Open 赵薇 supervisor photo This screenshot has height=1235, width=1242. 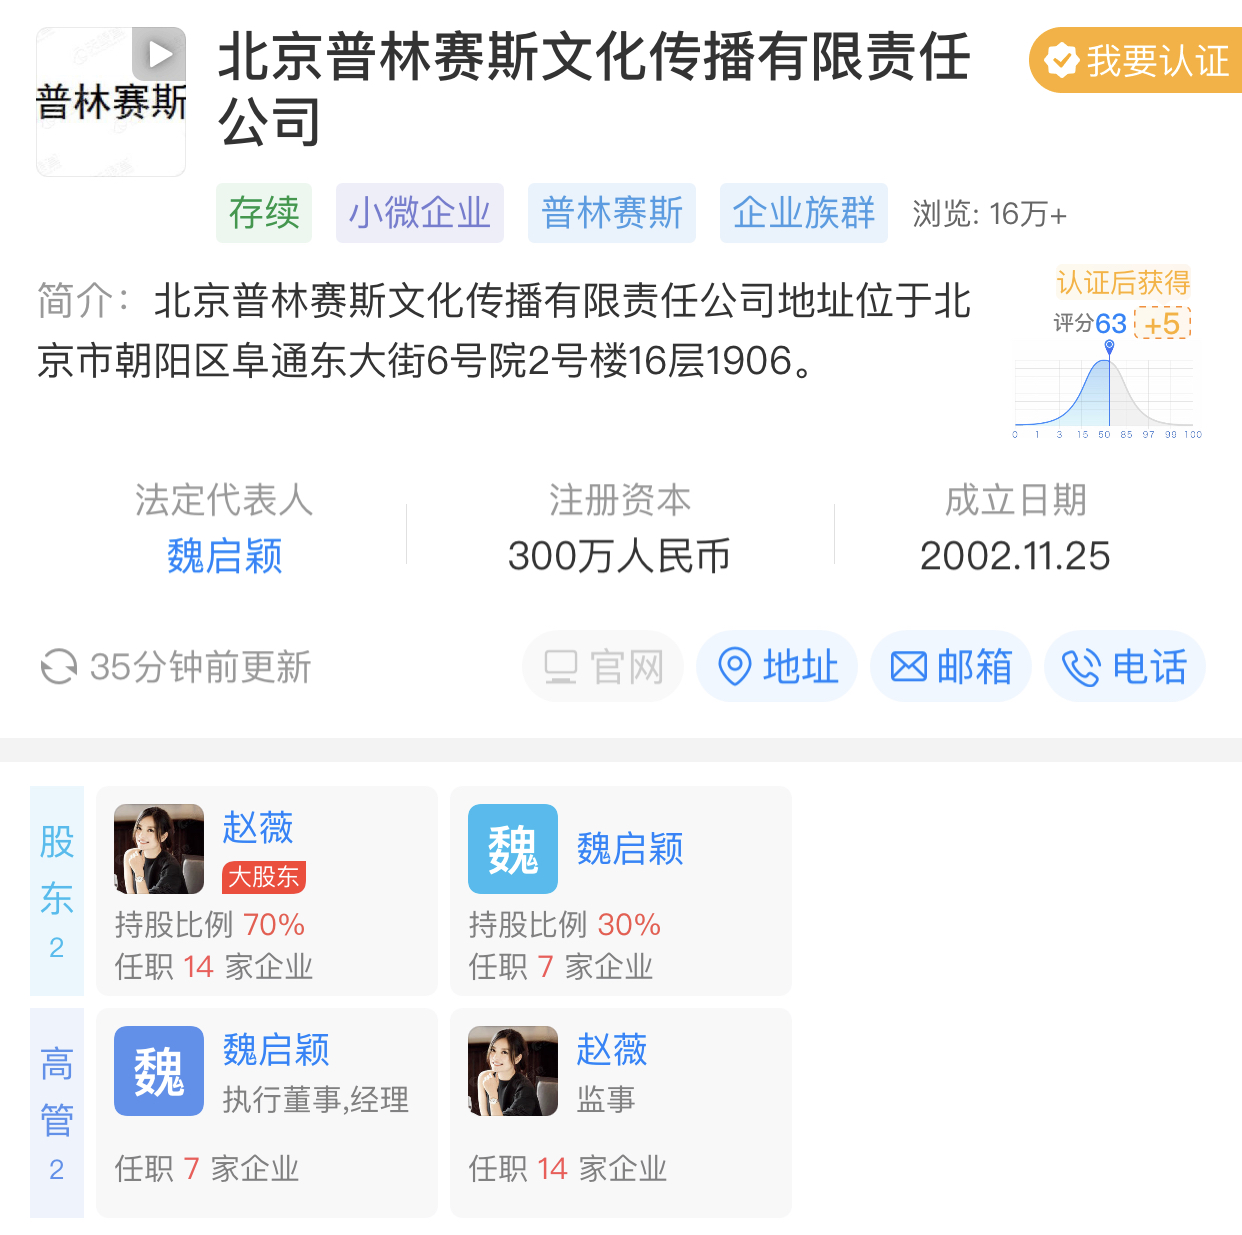513,1071
